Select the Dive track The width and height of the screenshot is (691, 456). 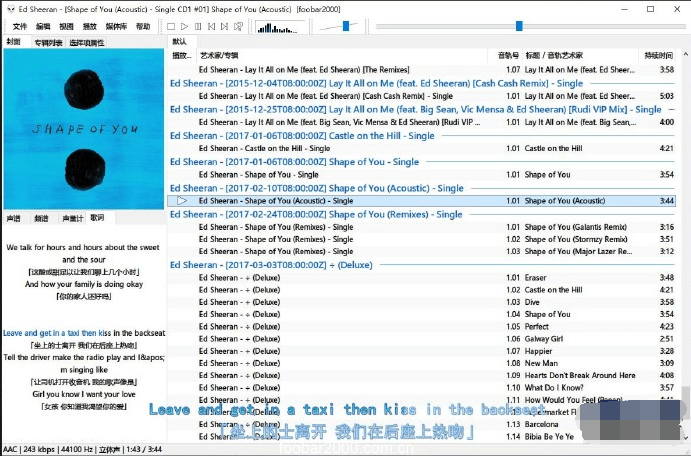pos(422,302)
